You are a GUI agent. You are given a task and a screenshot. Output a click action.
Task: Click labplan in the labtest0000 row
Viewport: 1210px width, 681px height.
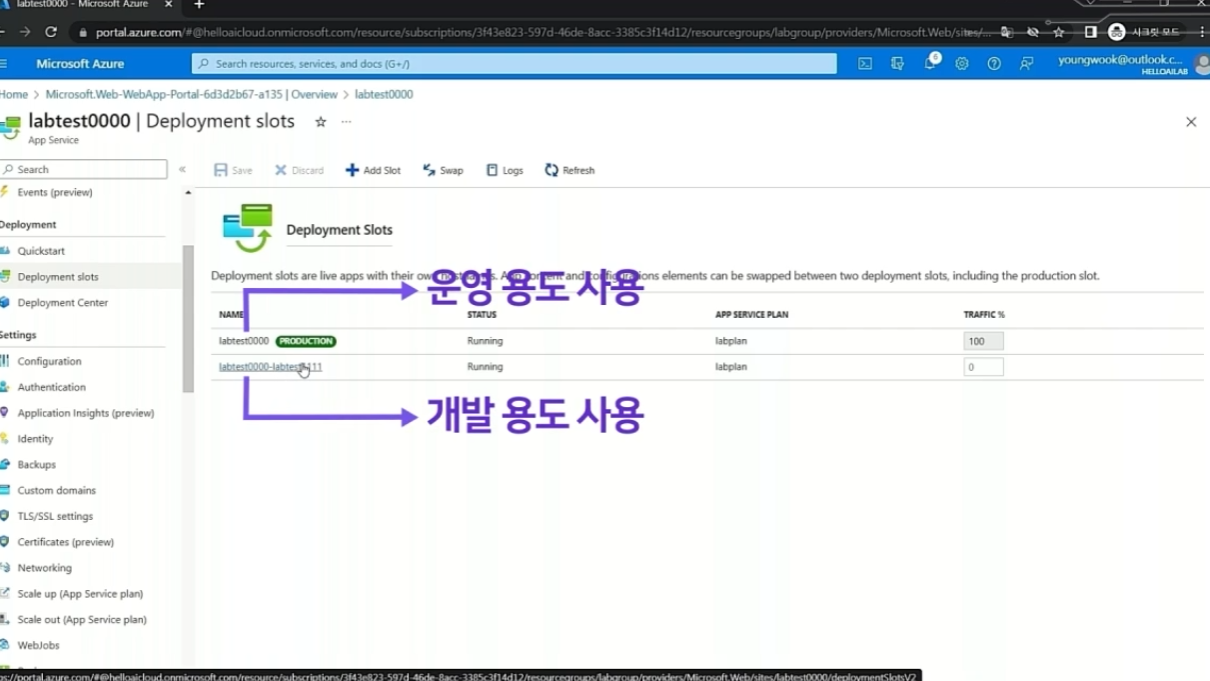pyautogui.click(x=731, y=341)
